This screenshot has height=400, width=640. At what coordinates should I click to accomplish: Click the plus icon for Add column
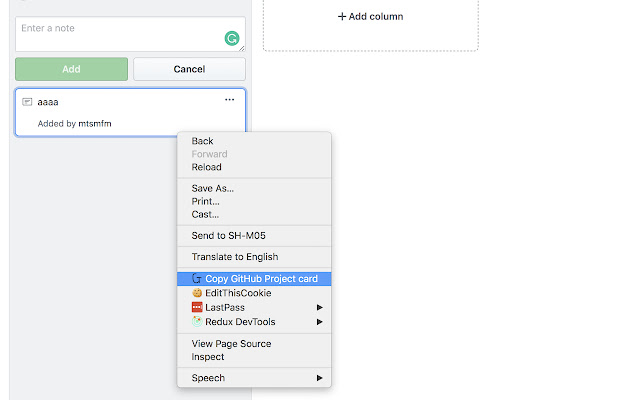click(x=342, y=16)
